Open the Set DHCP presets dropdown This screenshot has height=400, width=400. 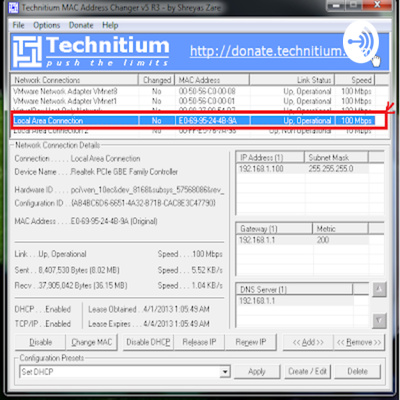click(125, 371)
